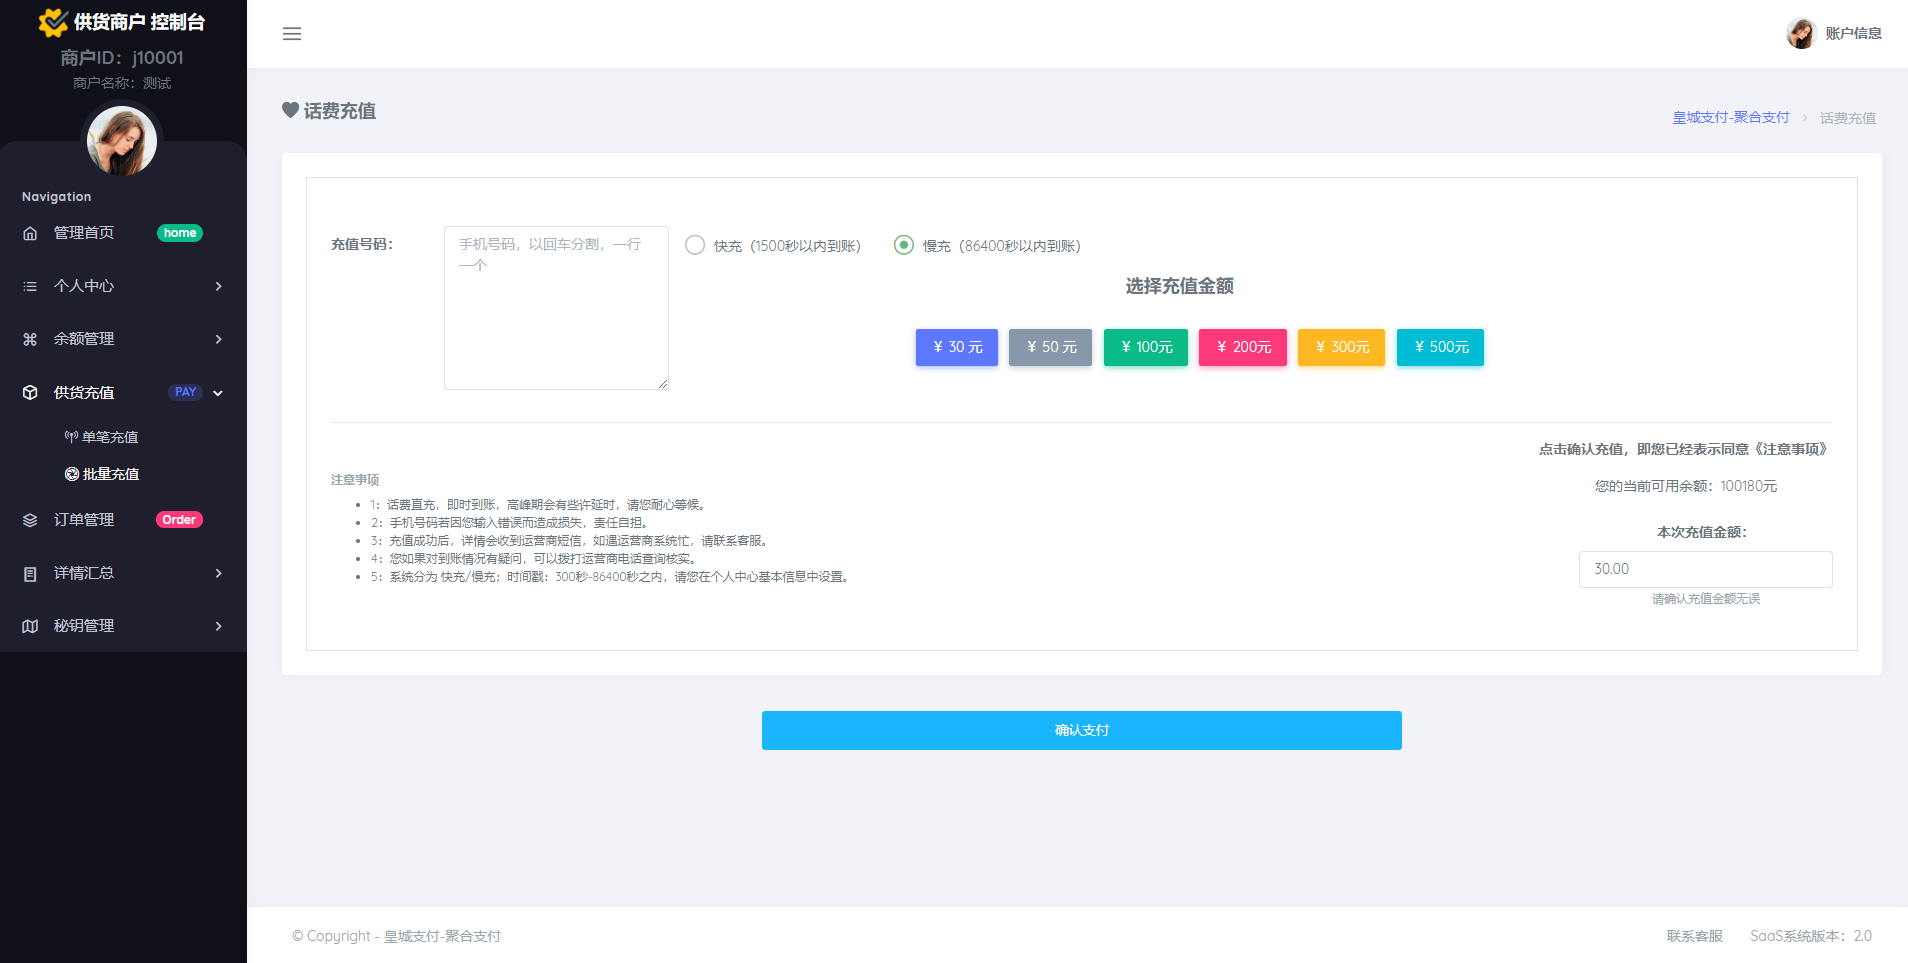Select the 供货充值 PAY icon
This screenshot has width=1908, height=963.
30,392
